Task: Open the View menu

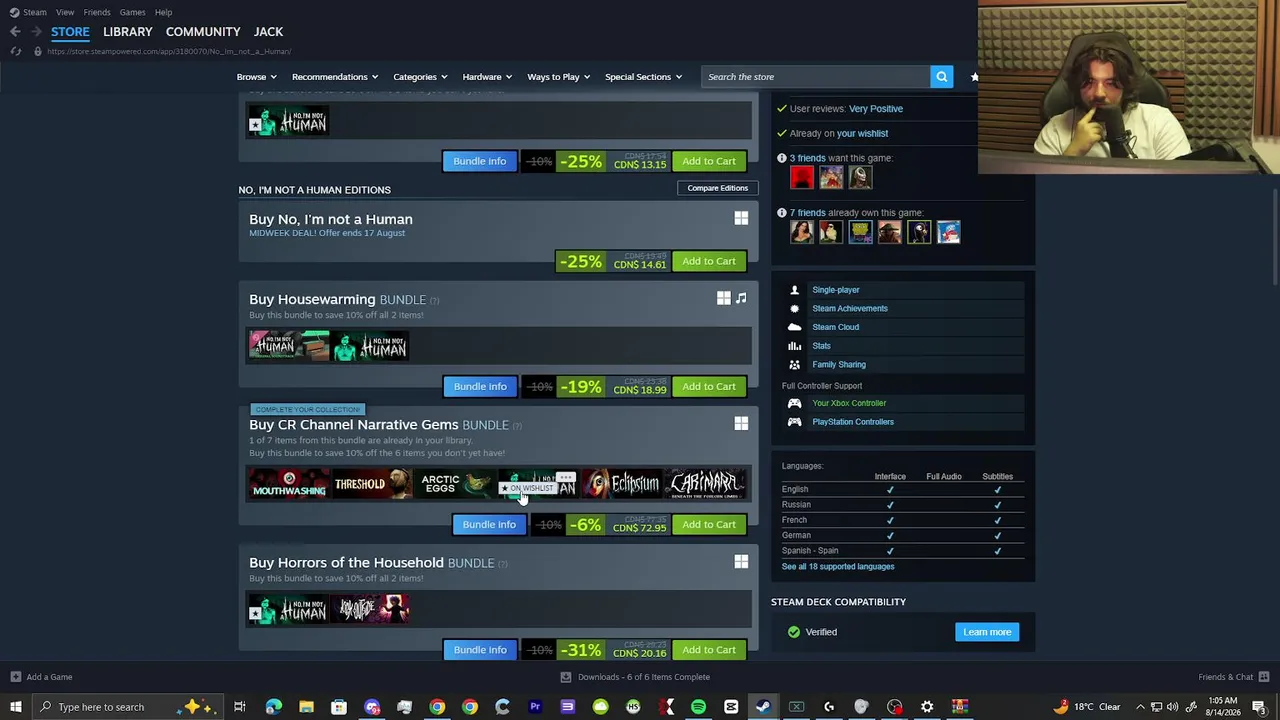Action: [x=65, y=12]
